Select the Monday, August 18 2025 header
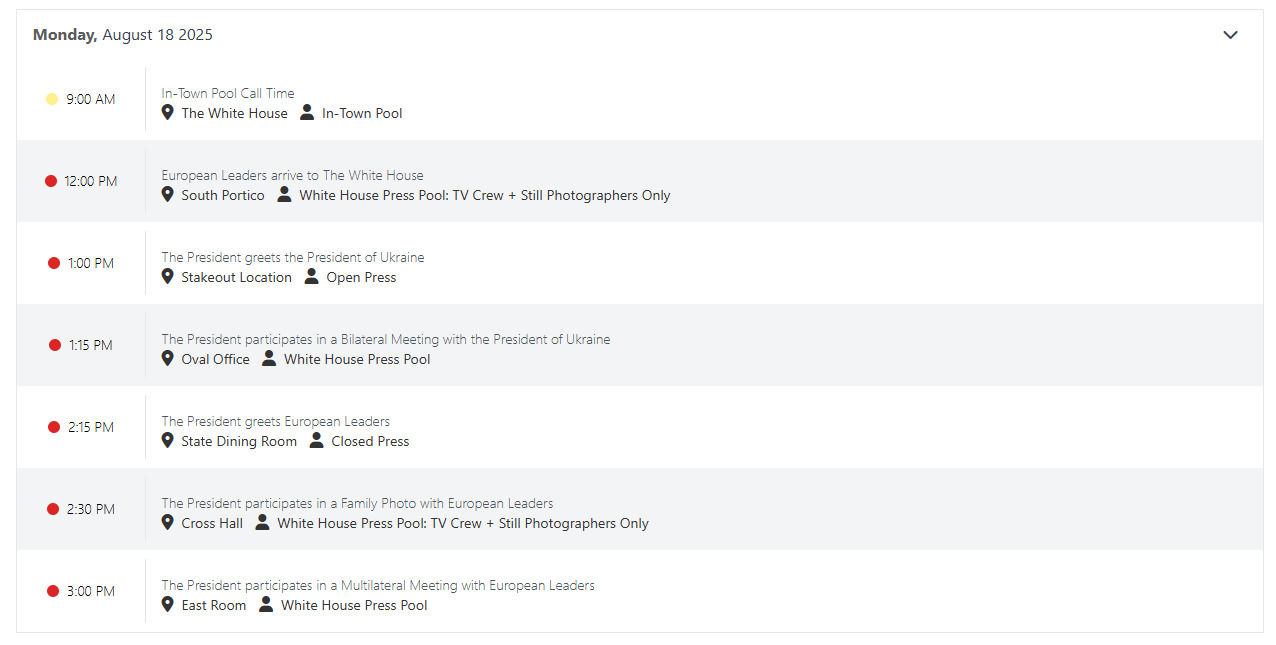Image resolution: width=1276 pixels, height=645 pixels. (123, 35)
